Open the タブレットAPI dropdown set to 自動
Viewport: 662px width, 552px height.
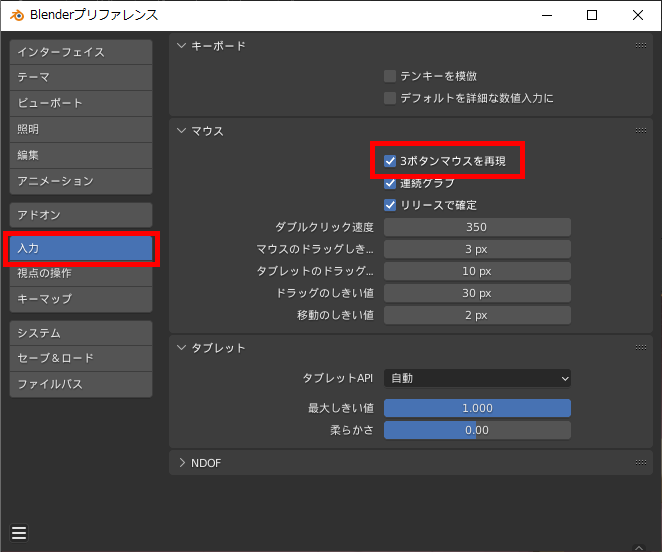point(477,378)
